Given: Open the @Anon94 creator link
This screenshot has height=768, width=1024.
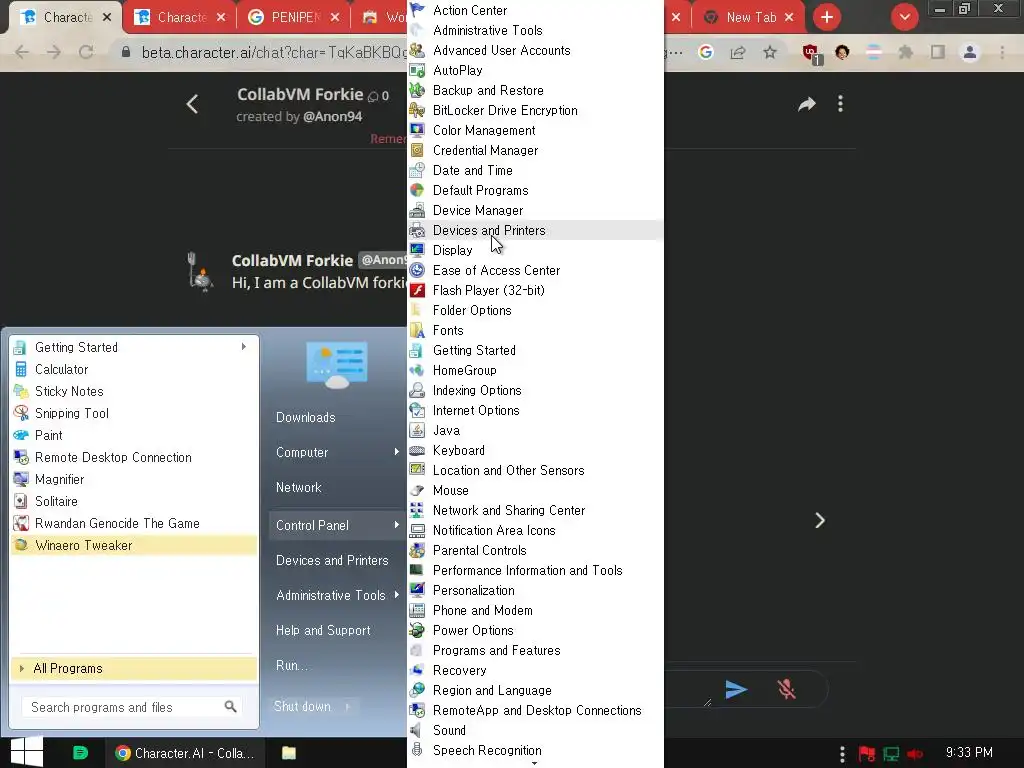Looking at the screenshot, I should pos(332,116).
